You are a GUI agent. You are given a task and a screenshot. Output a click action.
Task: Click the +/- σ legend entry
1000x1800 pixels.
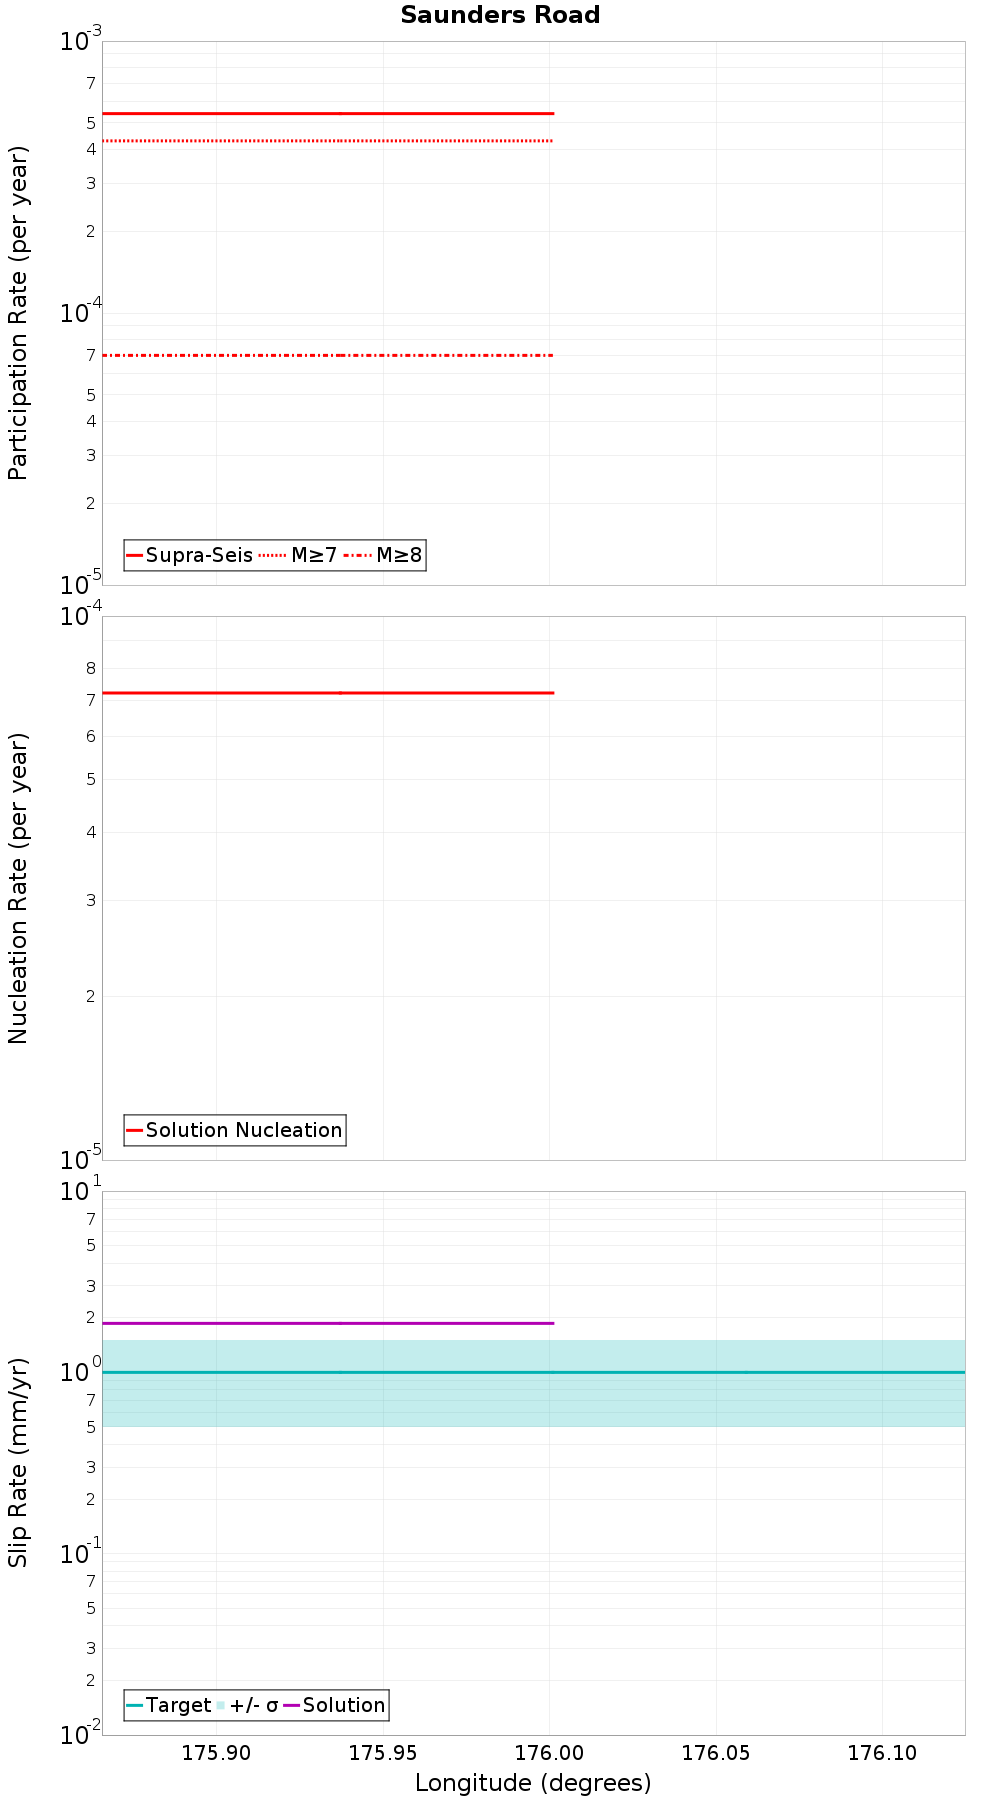pos(247,1705)
